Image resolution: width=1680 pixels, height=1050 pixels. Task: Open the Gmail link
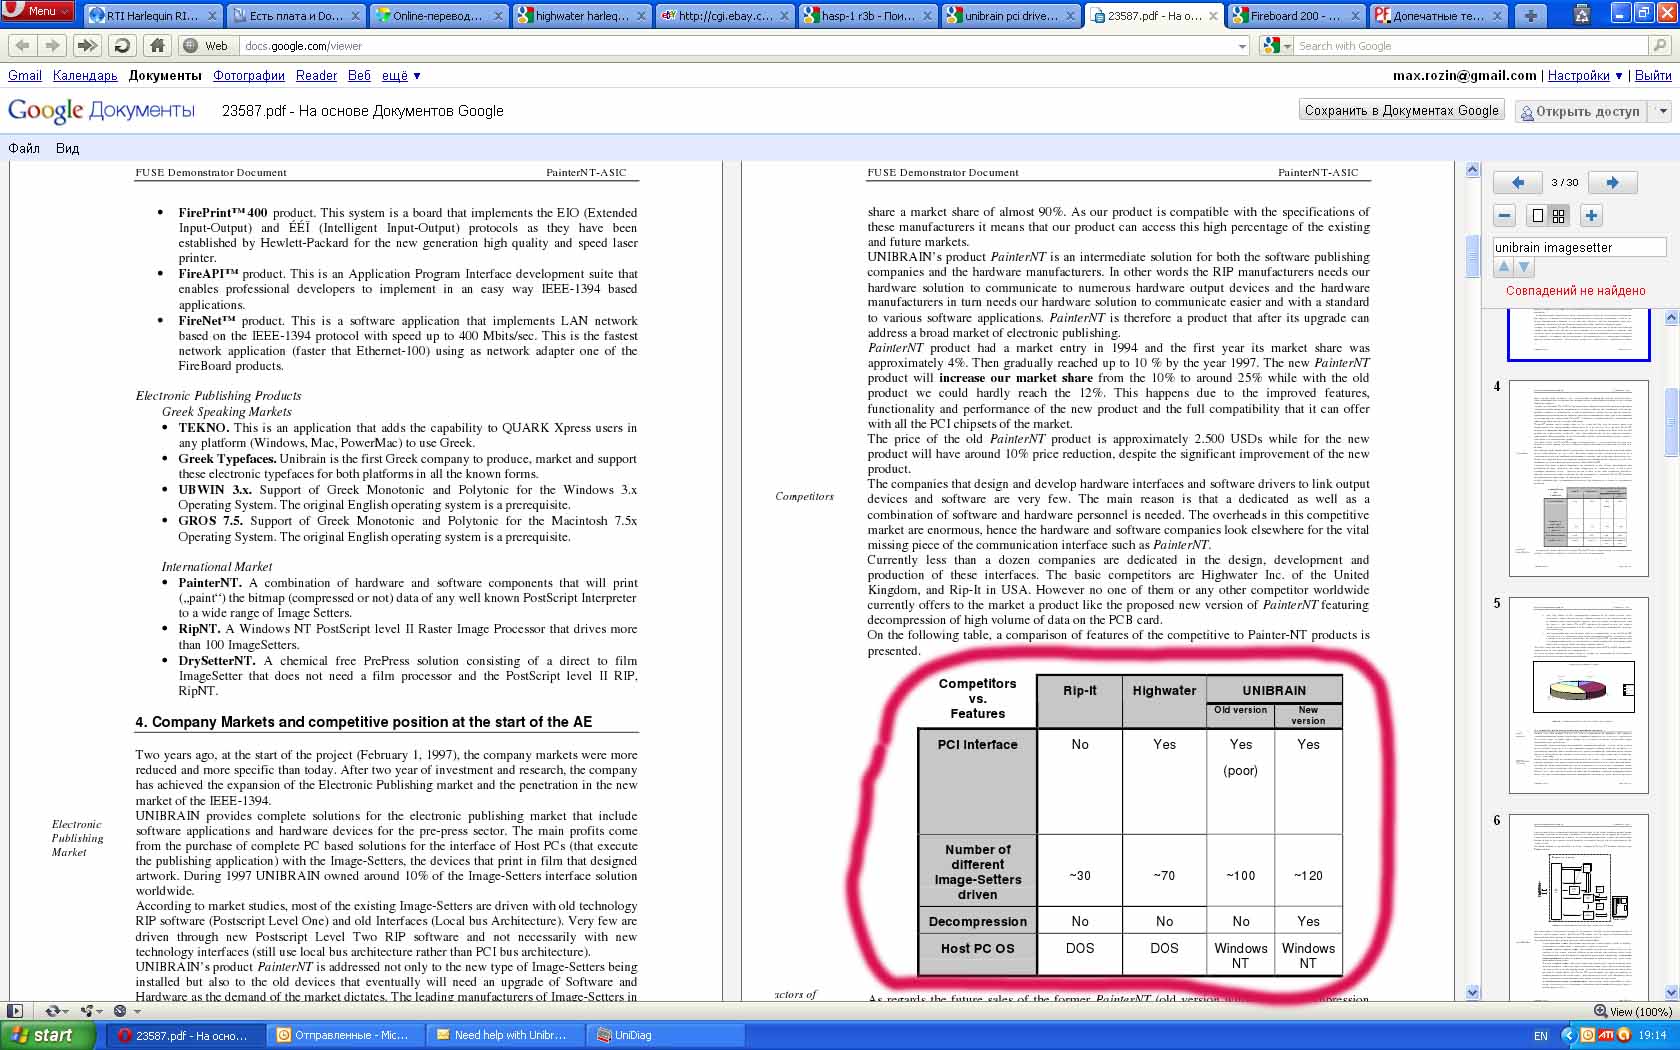point(25,76)
